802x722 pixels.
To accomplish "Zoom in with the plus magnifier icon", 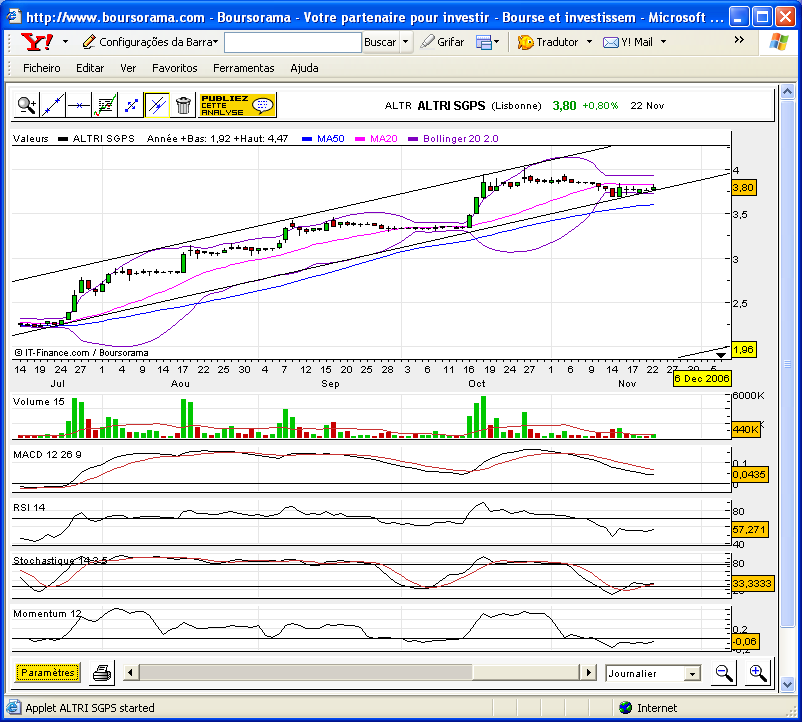I will 758,673.
